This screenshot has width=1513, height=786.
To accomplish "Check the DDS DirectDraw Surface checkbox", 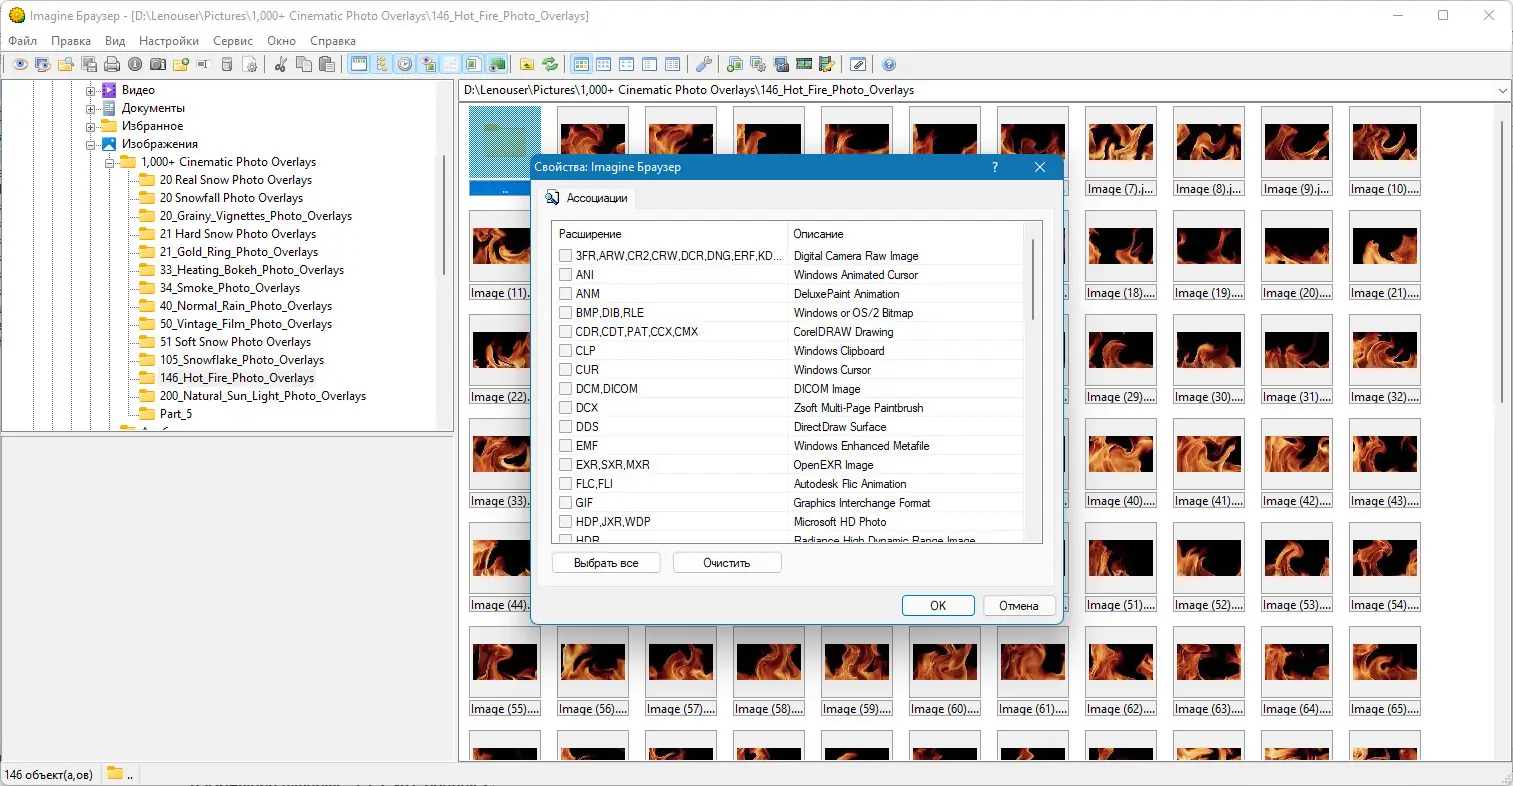I will (x=566, y=427).
